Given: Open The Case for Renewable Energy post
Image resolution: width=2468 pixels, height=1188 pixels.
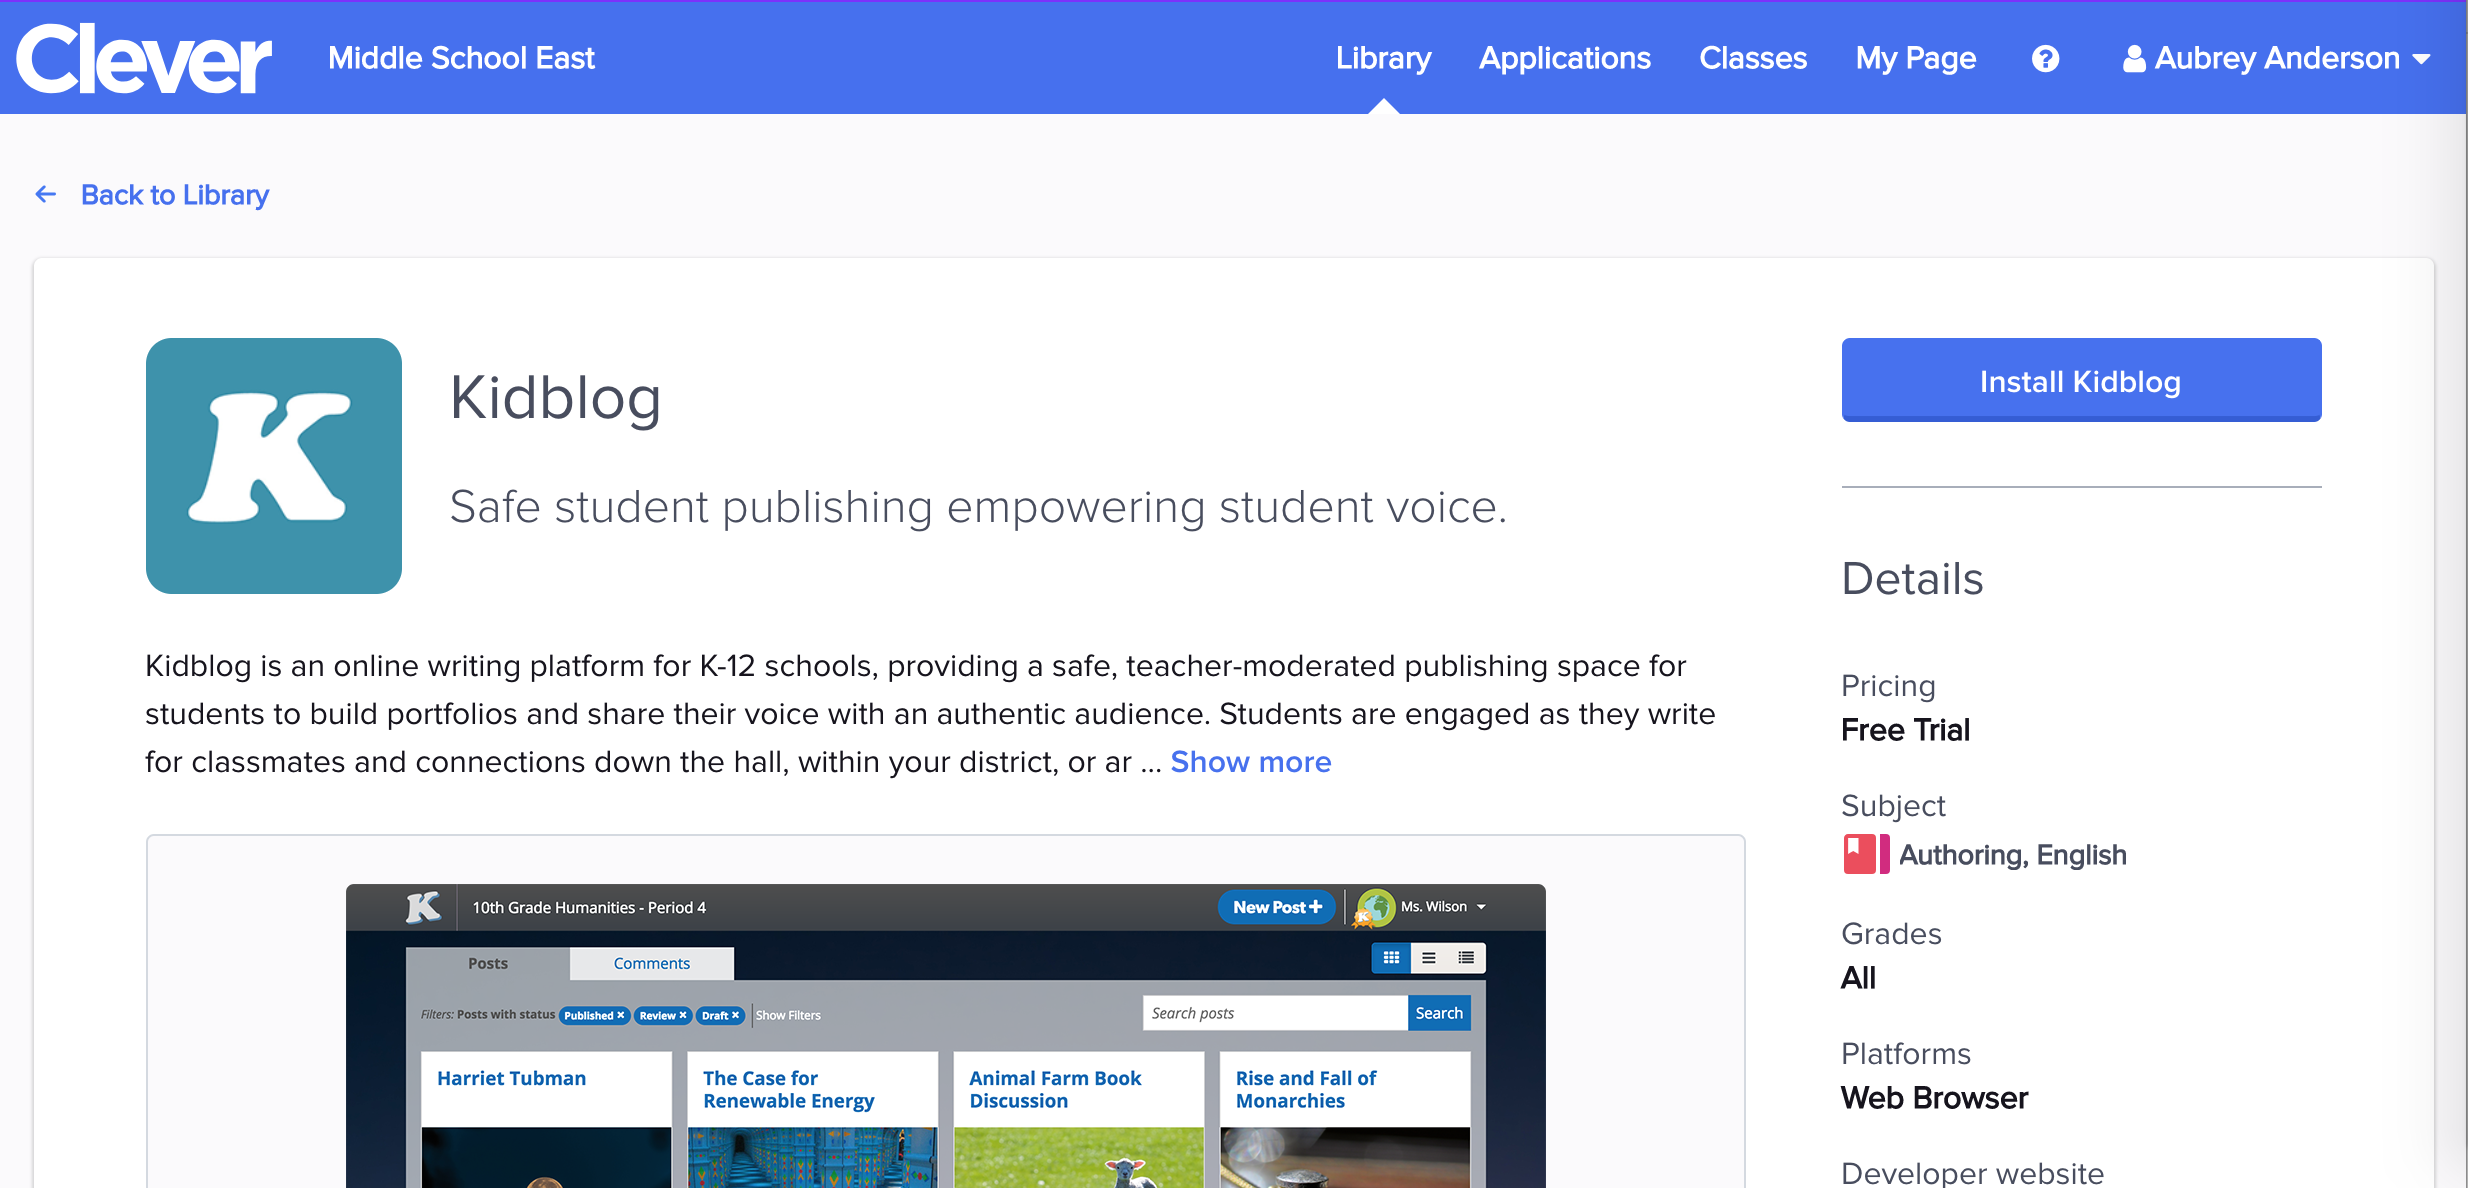Looking at the screenshot, I should (x=788, y=1089).
